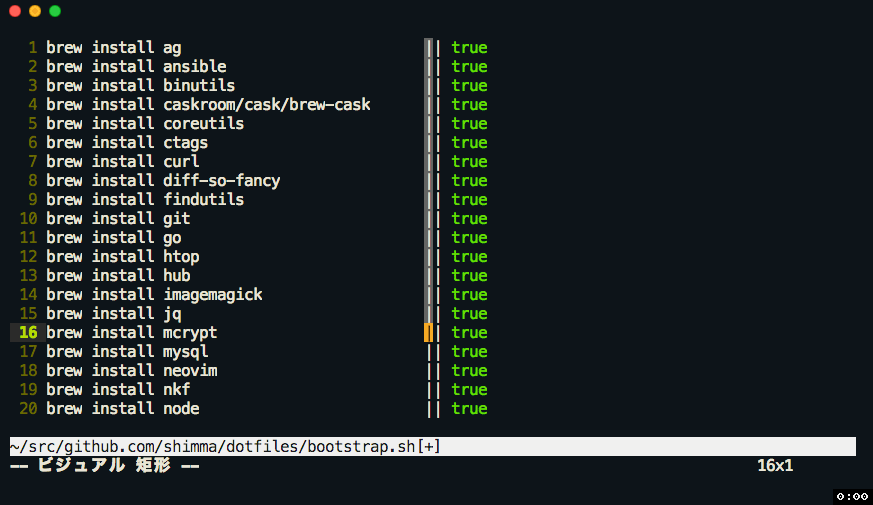
Task: Click line number 4 in the gutter
Action: (33, 105)
